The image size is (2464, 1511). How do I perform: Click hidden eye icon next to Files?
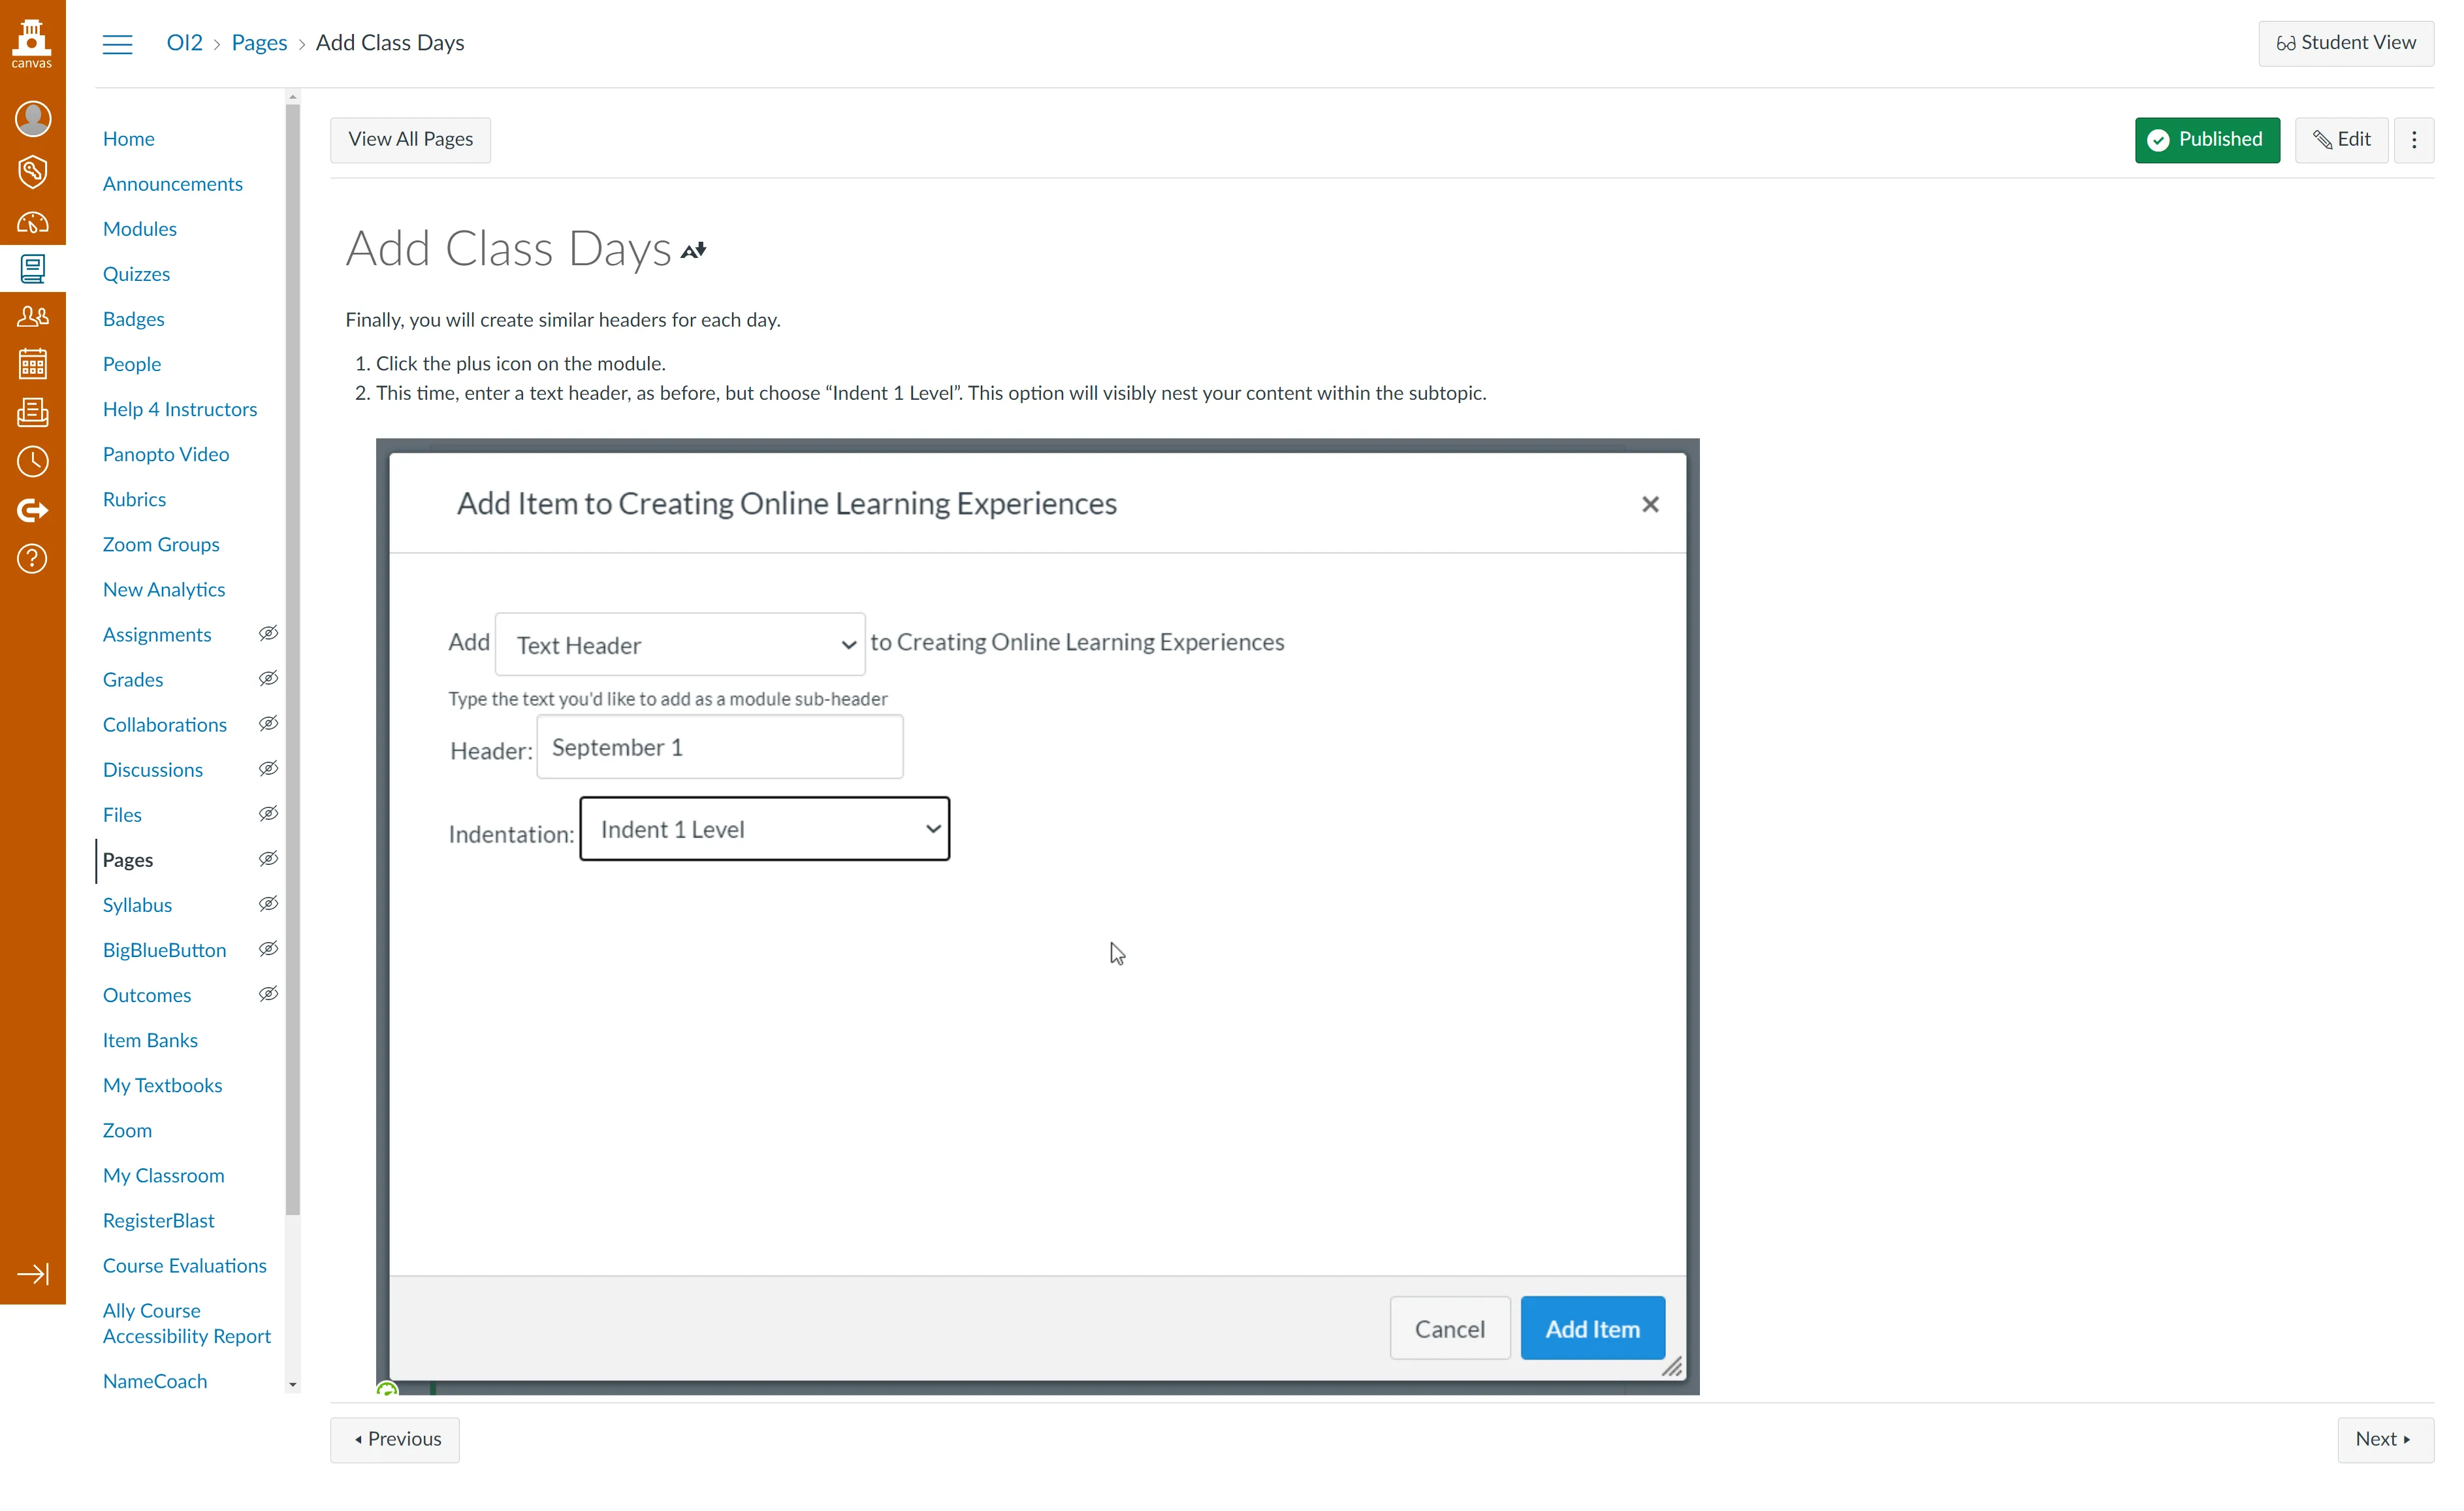pyautogui.click(x=268, y=814)
